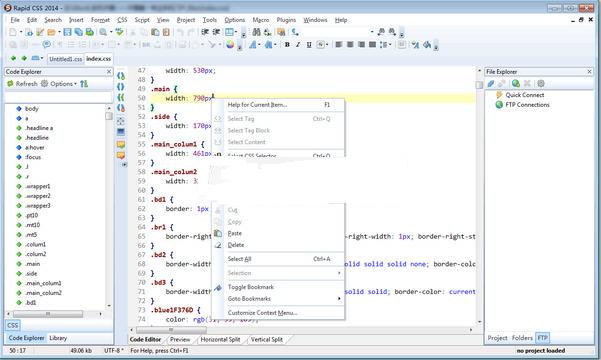Screen dimensions: 601x360
Task: Switch to the Untitled1.css tab
Action: point(65,59)
